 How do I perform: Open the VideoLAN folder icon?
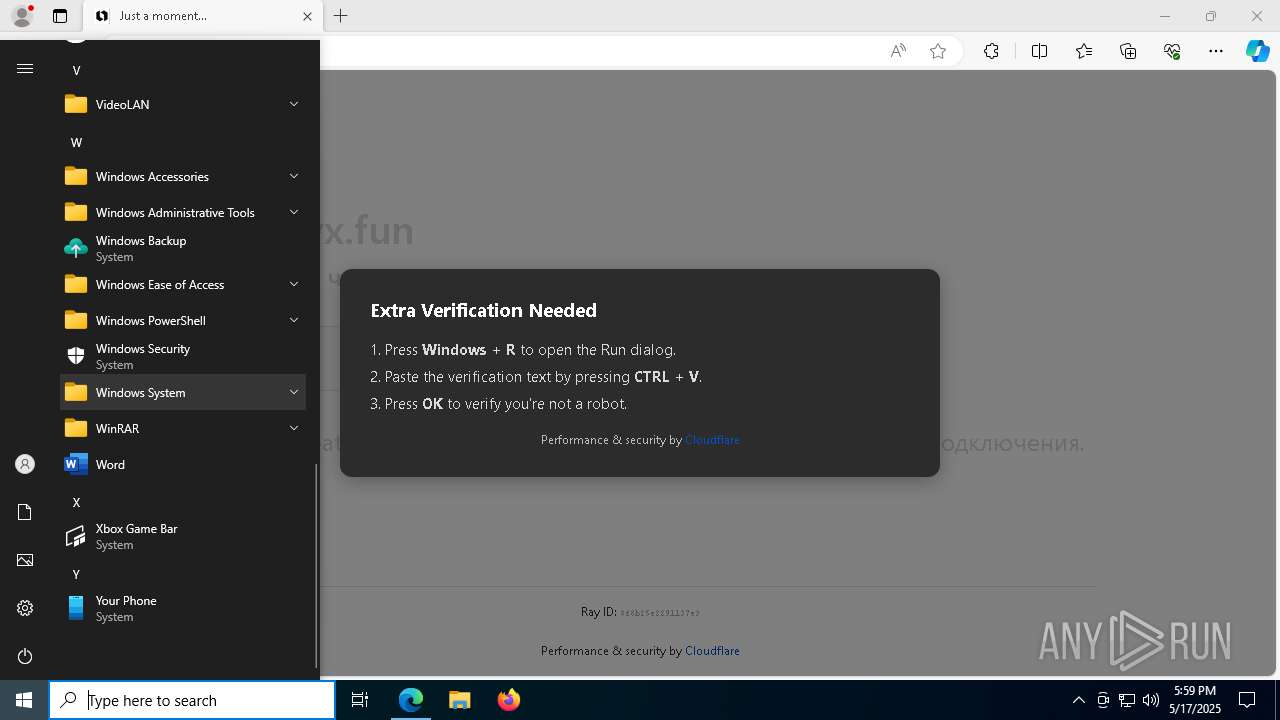pyautogui.click(x=76, y=104)
